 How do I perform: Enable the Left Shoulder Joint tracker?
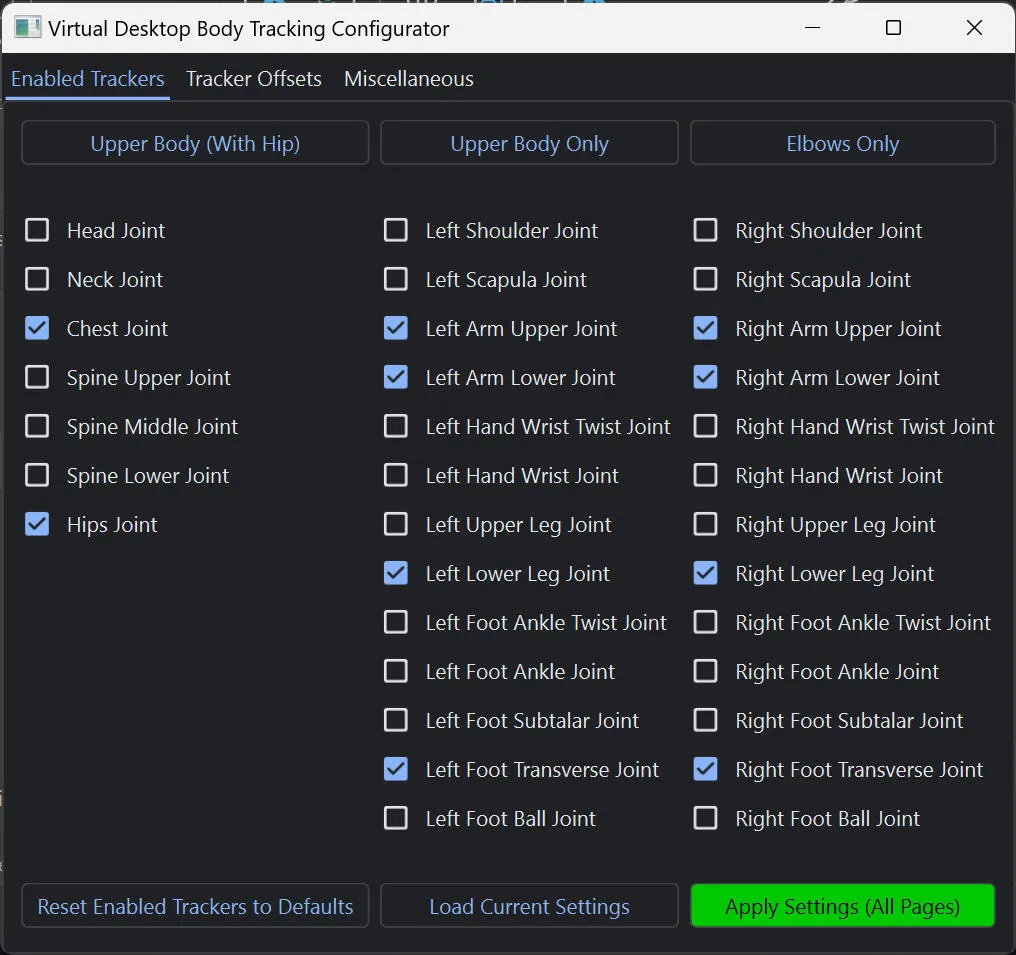[396, 230]
